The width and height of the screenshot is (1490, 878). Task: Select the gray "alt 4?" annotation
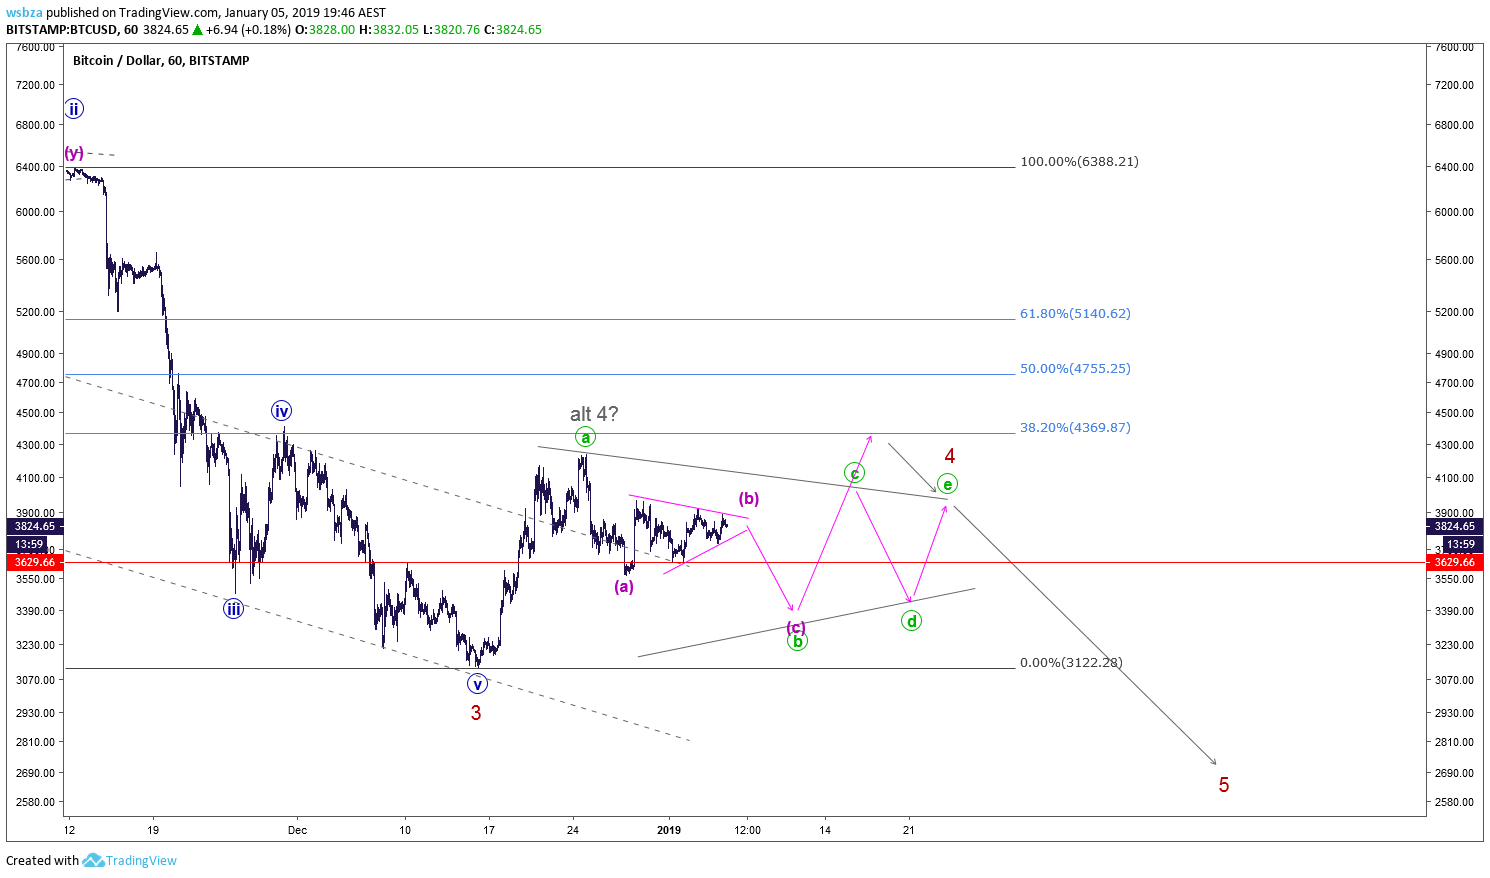pos(594,414)
